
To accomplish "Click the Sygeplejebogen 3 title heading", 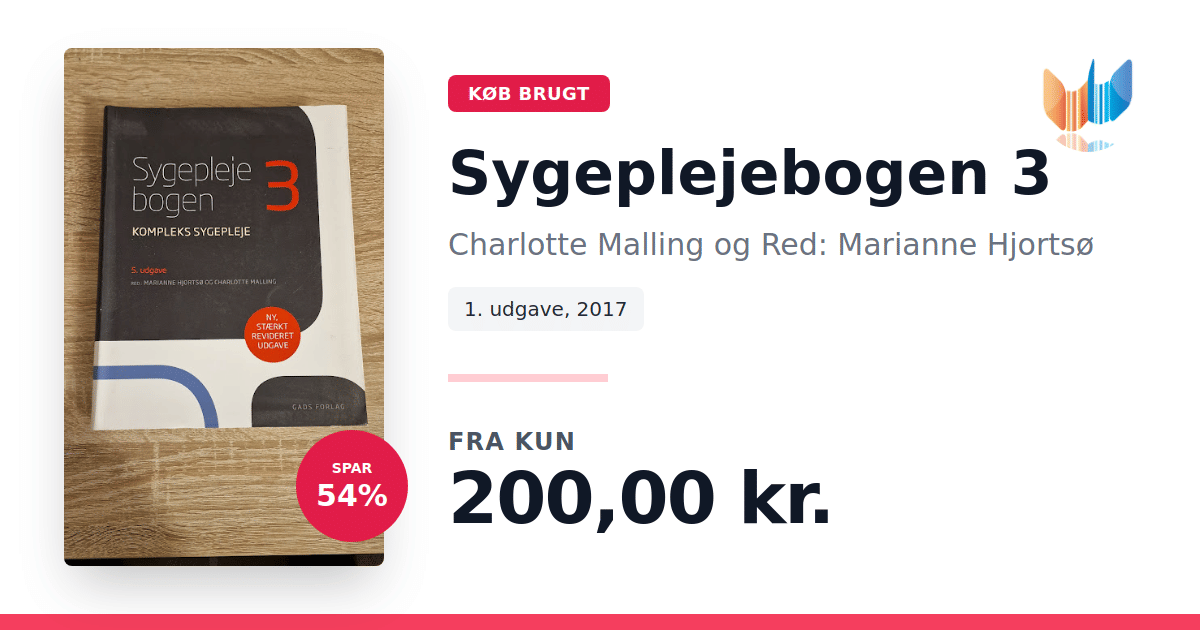I will (750, 174).
